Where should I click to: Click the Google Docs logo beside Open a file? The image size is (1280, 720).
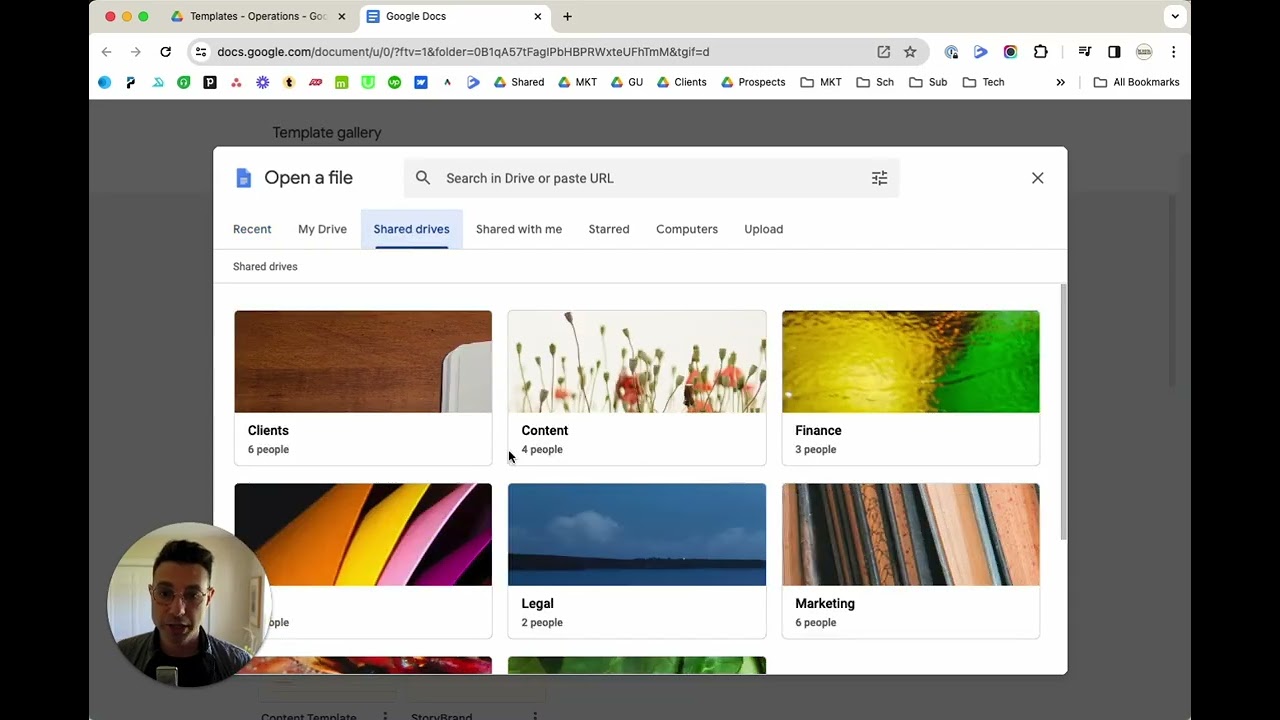243,178
